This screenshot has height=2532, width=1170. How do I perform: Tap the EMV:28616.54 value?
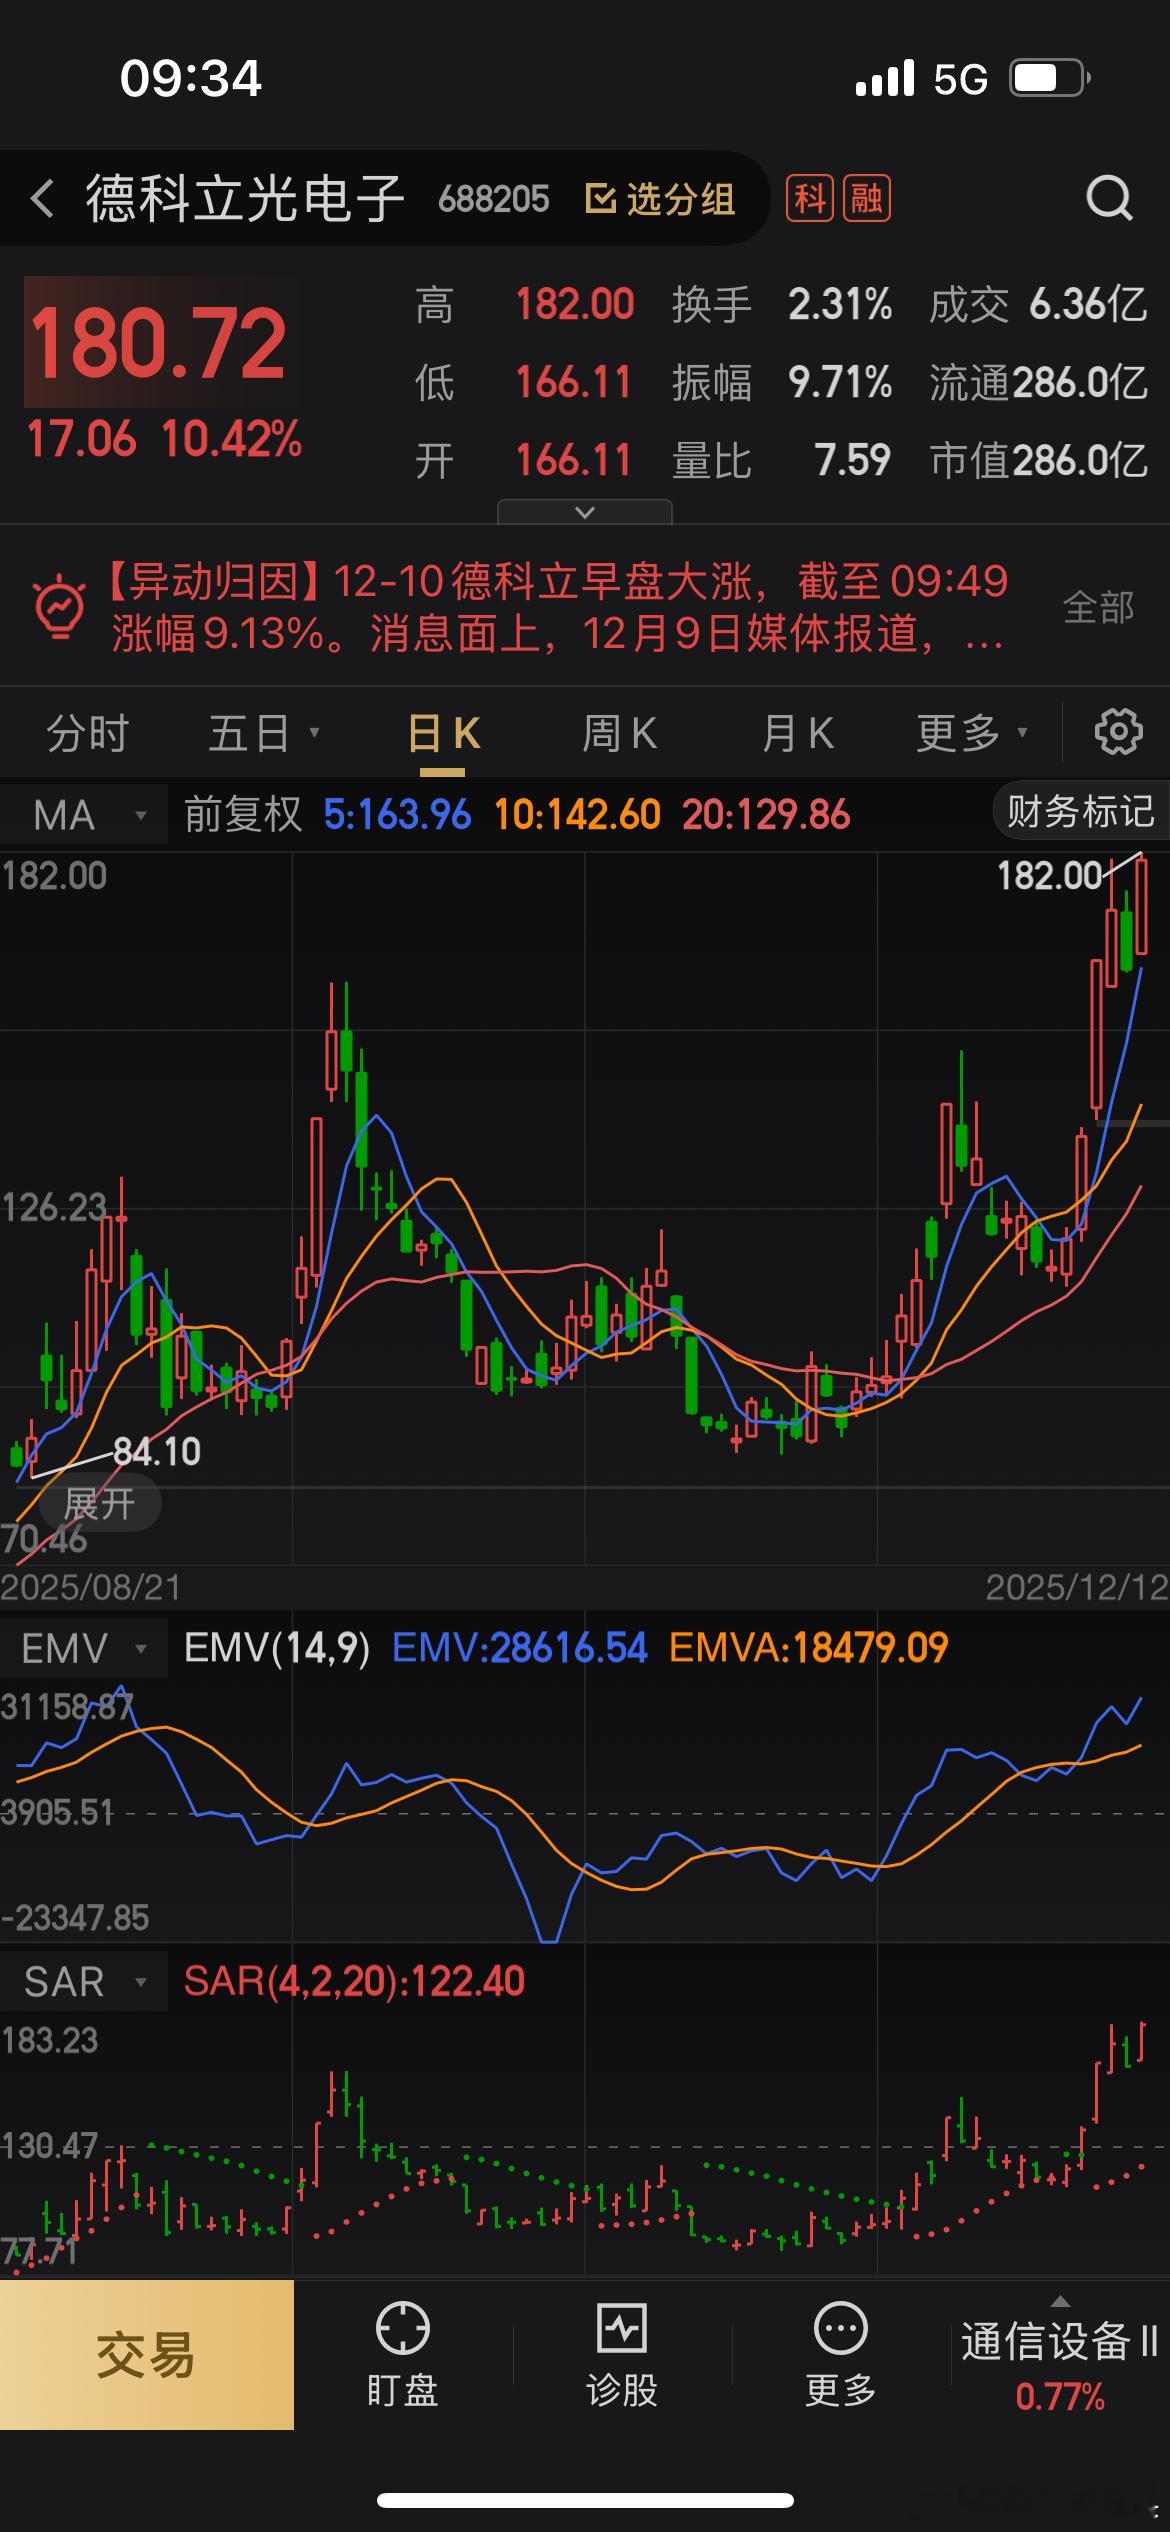pyautogui.click(x=520, y=1648)
